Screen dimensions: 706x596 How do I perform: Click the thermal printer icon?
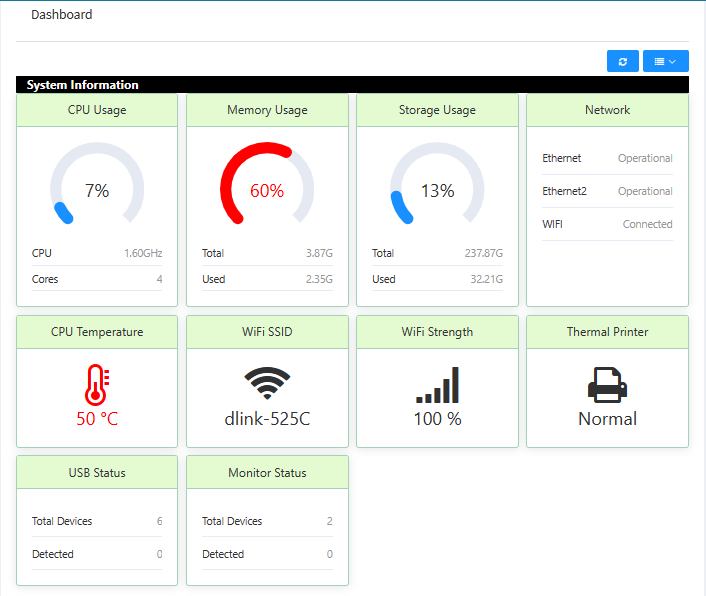607,385
